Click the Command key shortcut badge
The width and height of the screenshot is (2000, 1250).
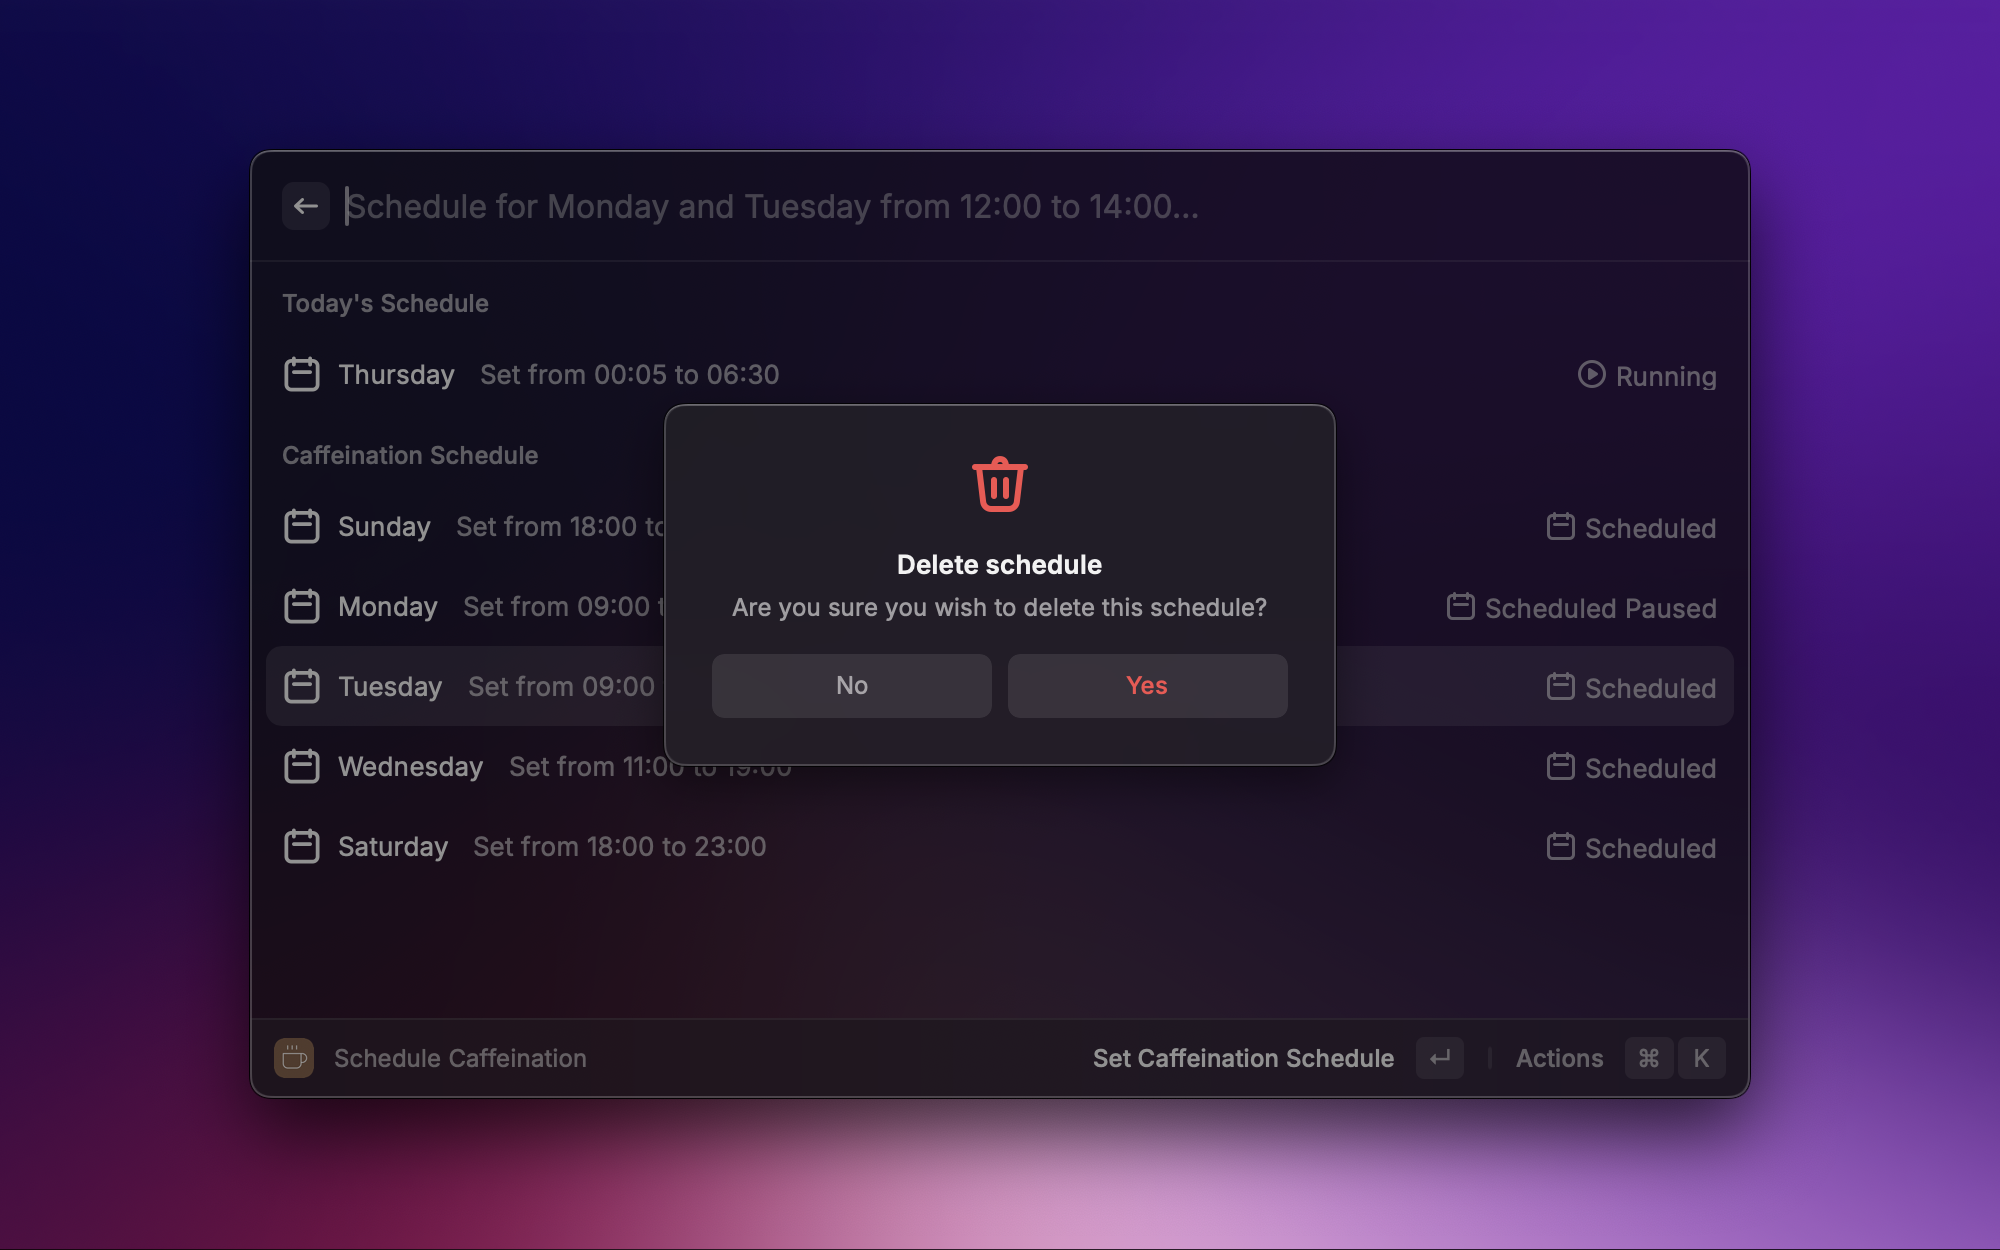tap(1649, 1058)
